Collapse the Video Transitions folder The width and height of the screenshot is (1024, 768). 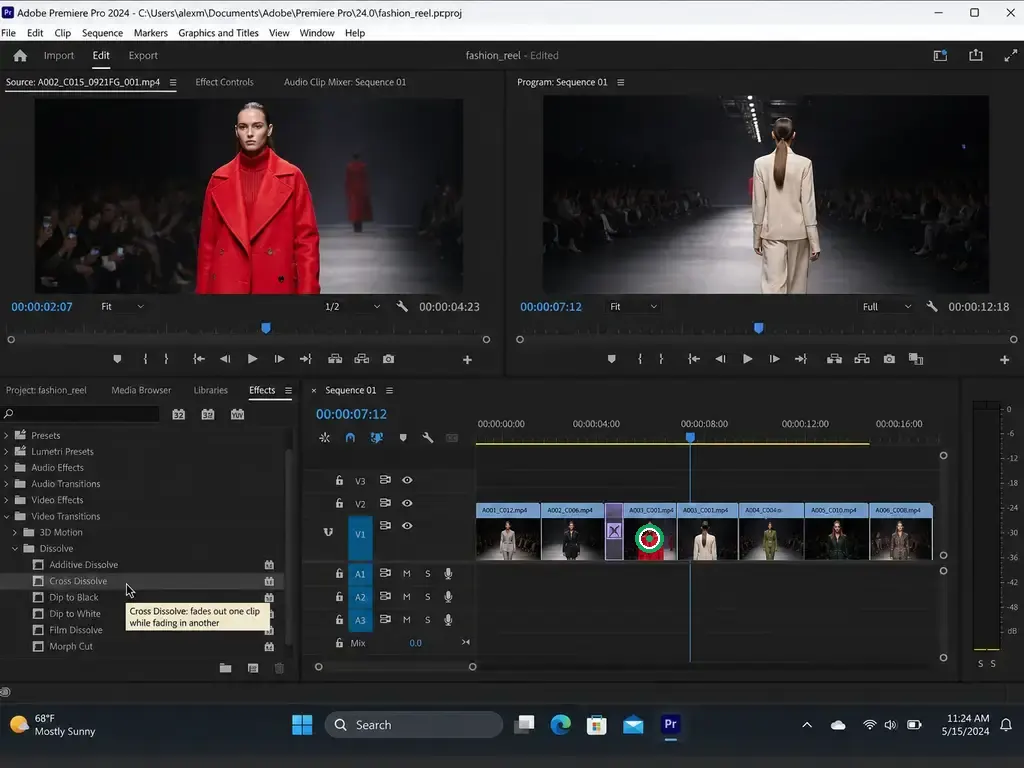point(7,516)
